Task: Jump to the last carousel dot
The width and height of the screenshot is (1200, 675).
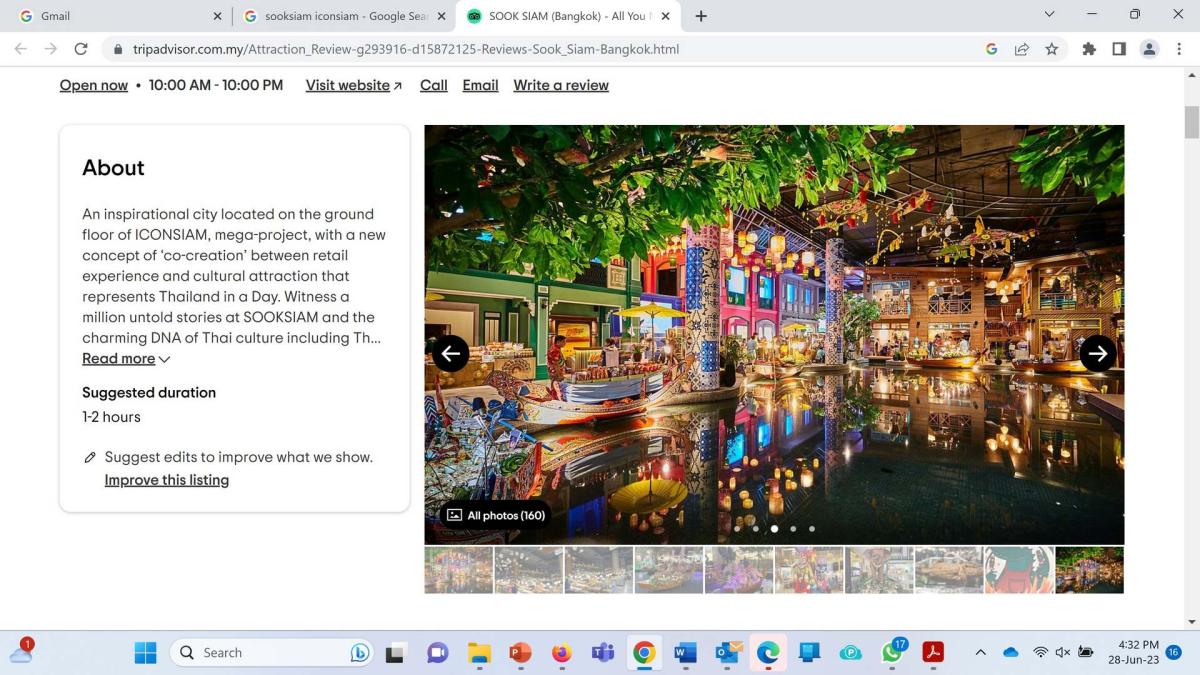Action: point(812,529)
